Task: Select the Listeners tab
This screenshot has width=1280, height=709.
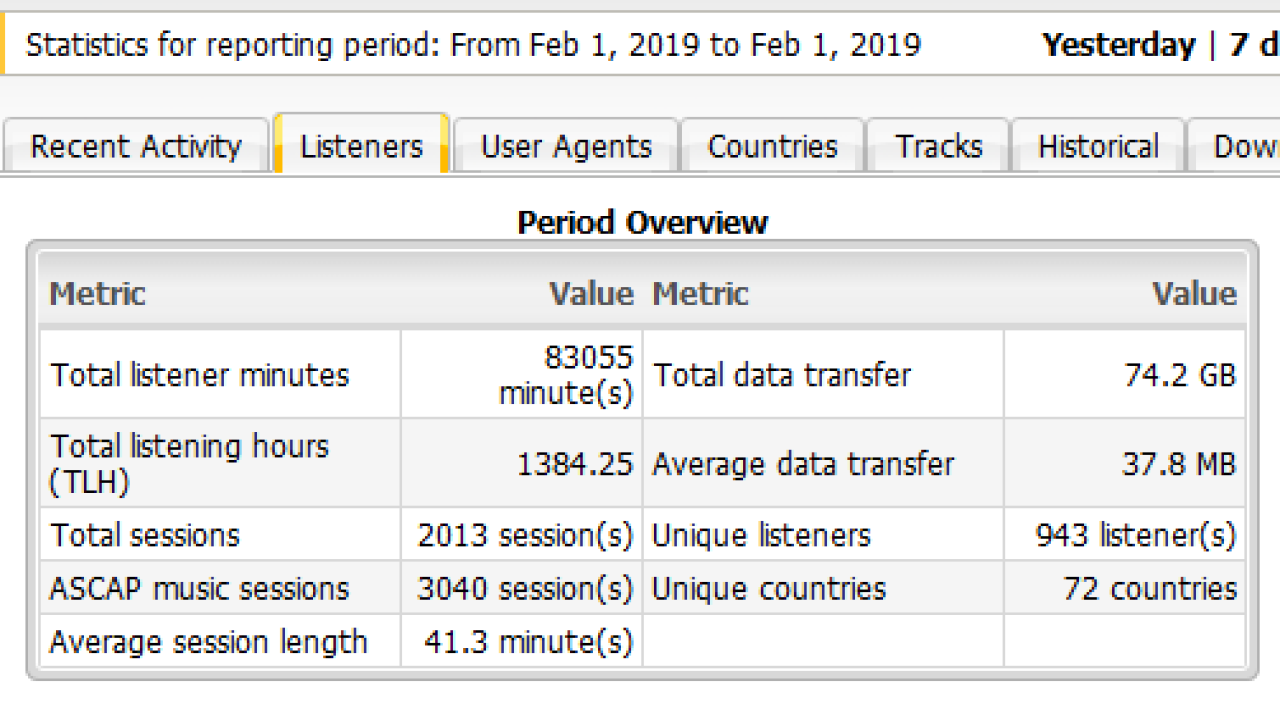Action: [361, 147]
